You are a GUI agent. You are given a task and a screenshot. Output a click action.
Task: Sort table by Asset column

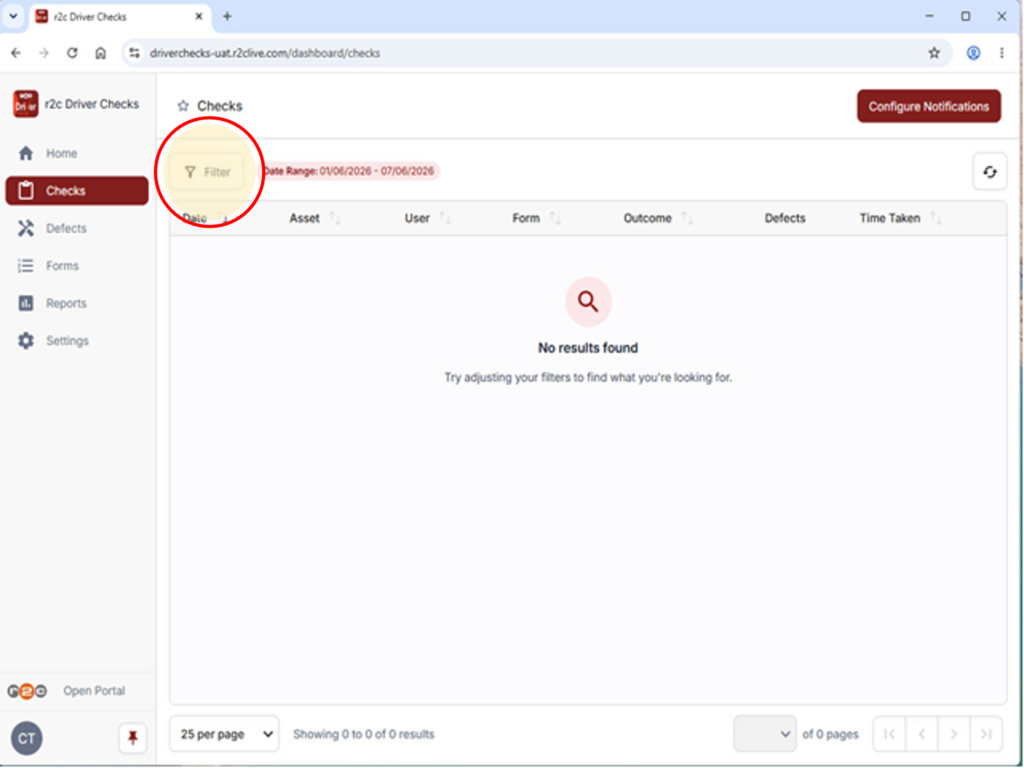[x=315, y=218]
